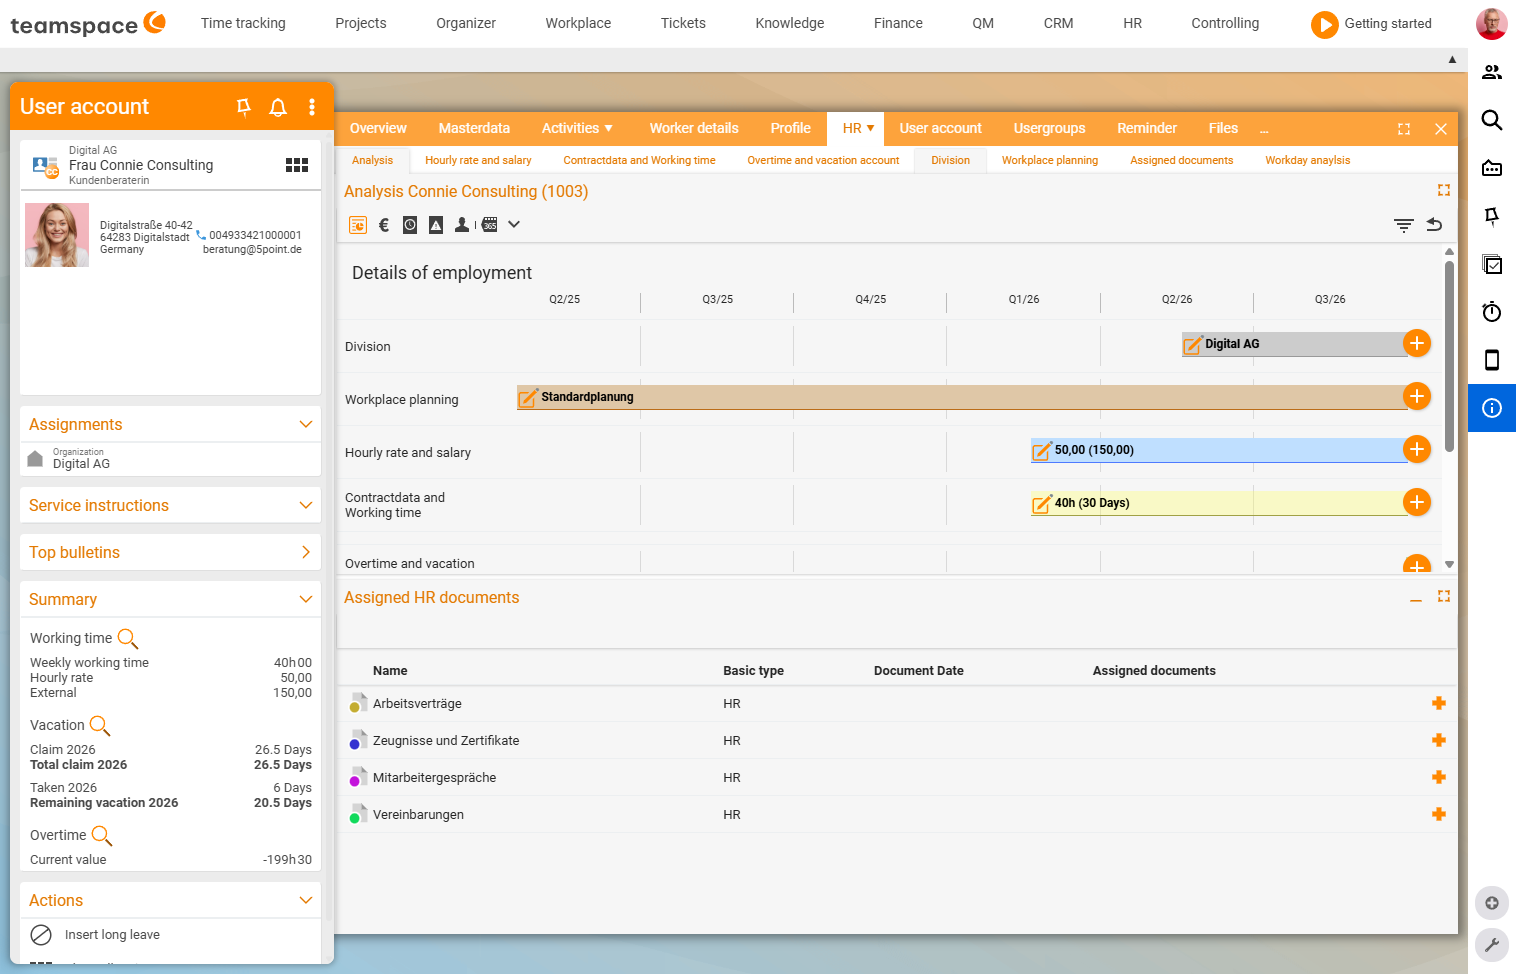Add document to Zeugnisse und Zertifikate row
The height and width of the screenshot is (974, 1516).
(1439, 740)
